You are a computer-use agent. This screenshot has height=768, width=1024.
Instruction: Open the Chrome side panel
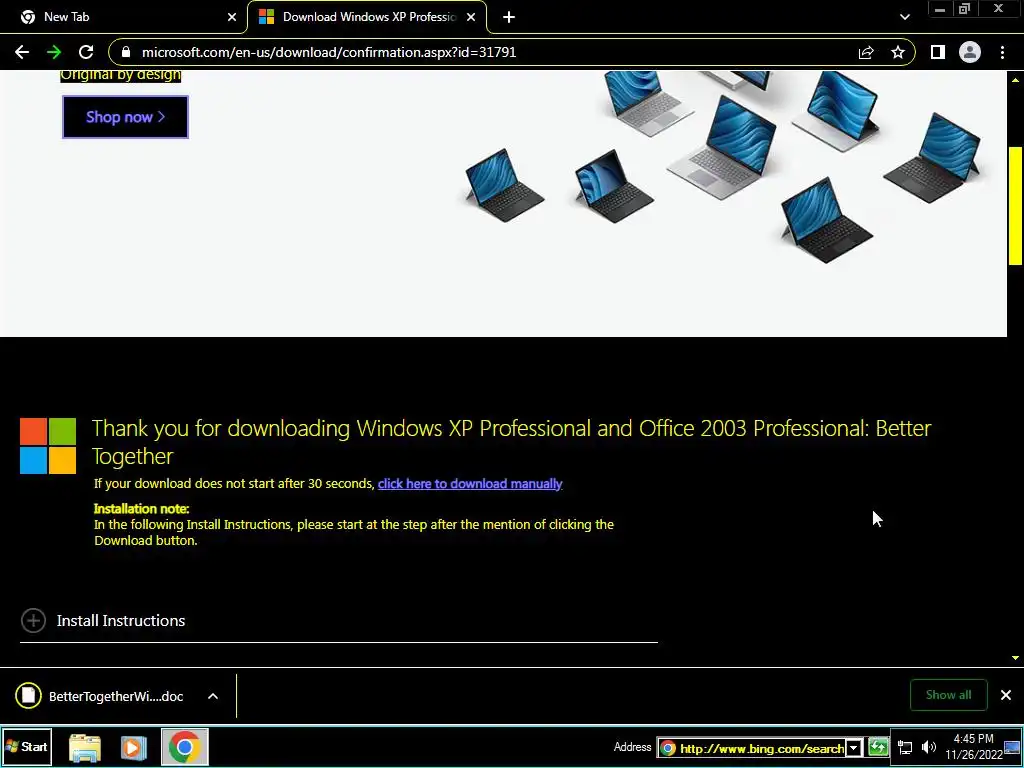(x=938, y=52)
